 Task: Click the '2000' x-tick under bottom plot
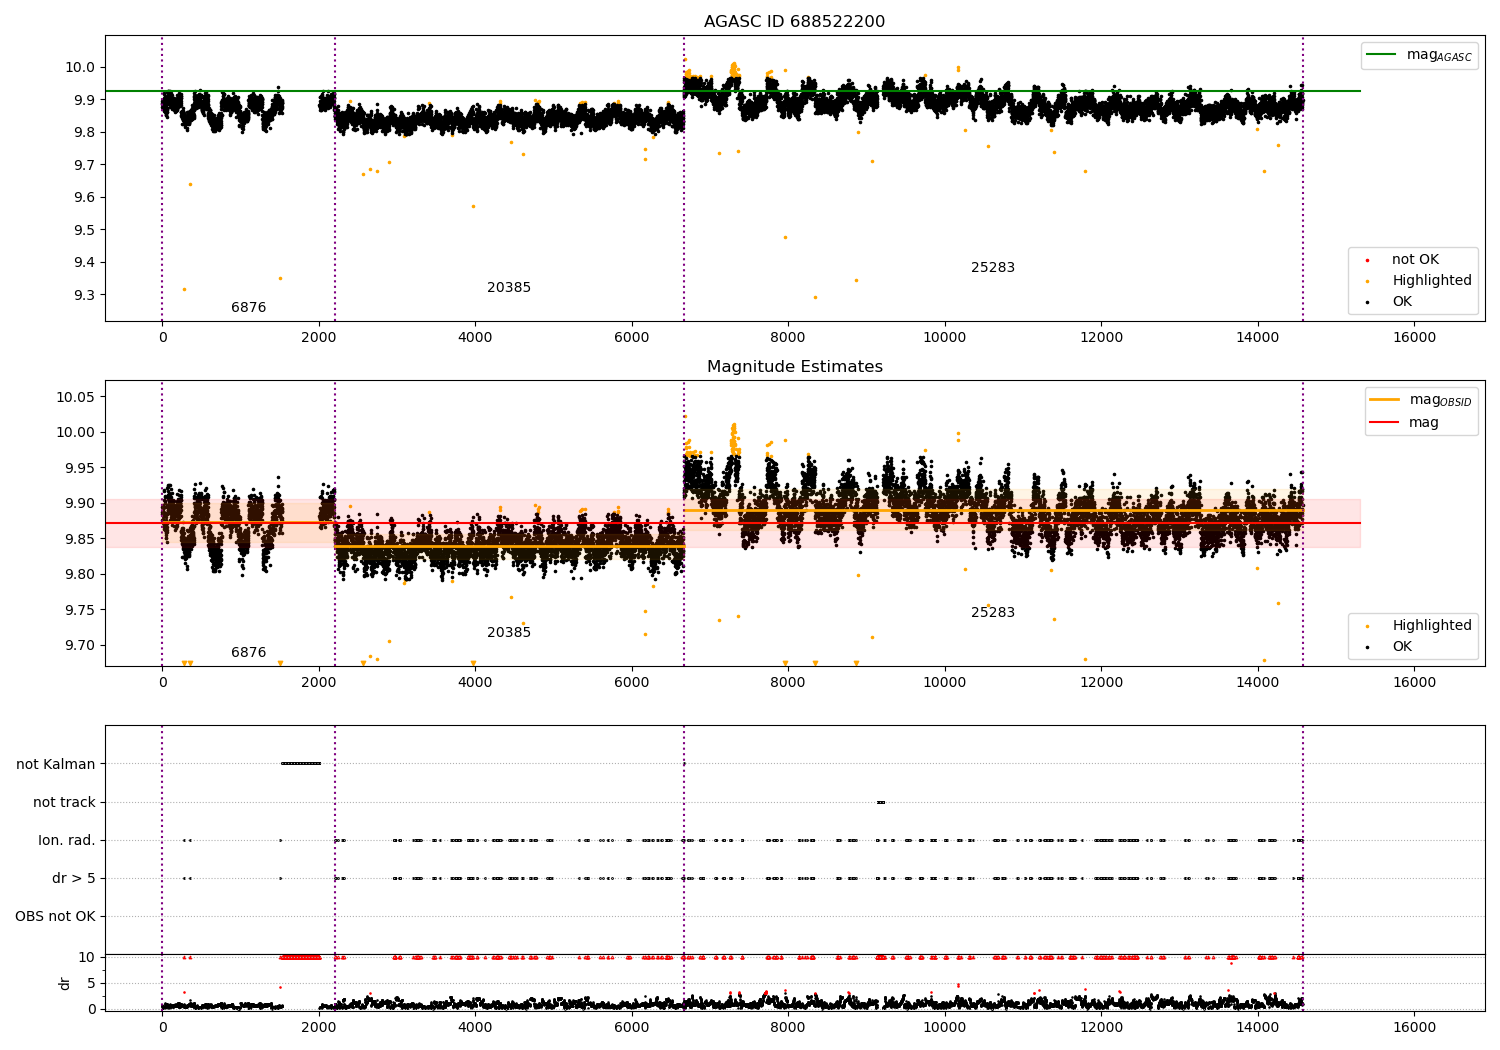coord(318,1026)
